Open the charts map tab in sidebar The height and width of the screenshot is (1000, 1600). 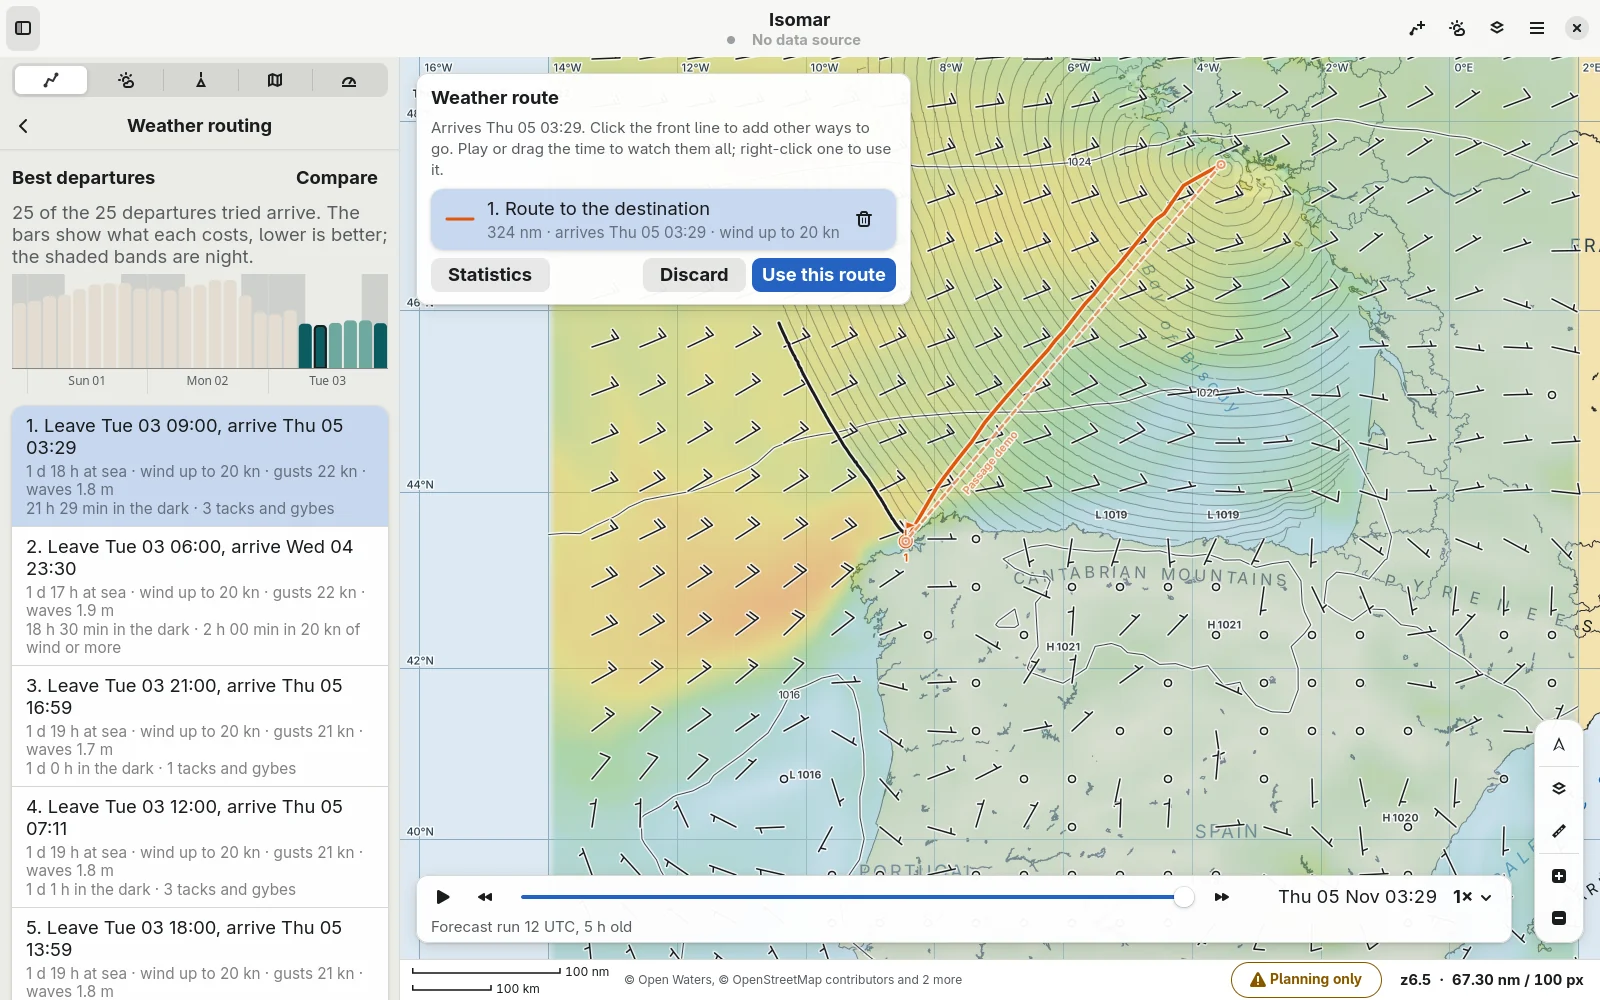click(275, 80)
